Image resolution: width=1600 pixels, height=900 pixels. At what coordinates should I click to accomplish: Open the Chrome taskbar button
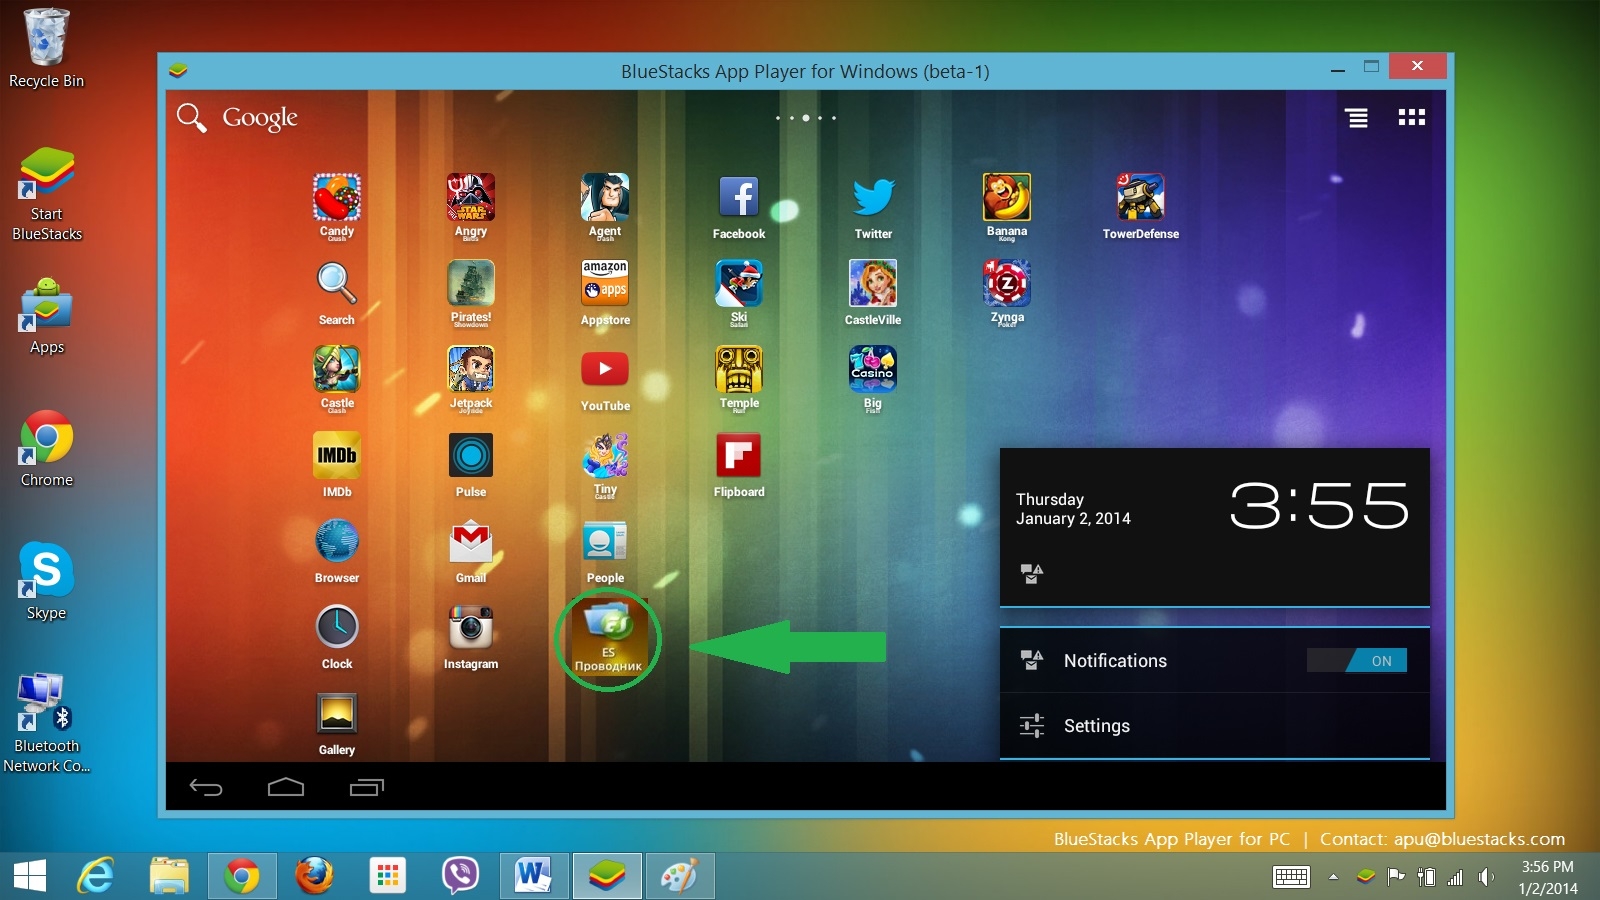coord(242,877)
